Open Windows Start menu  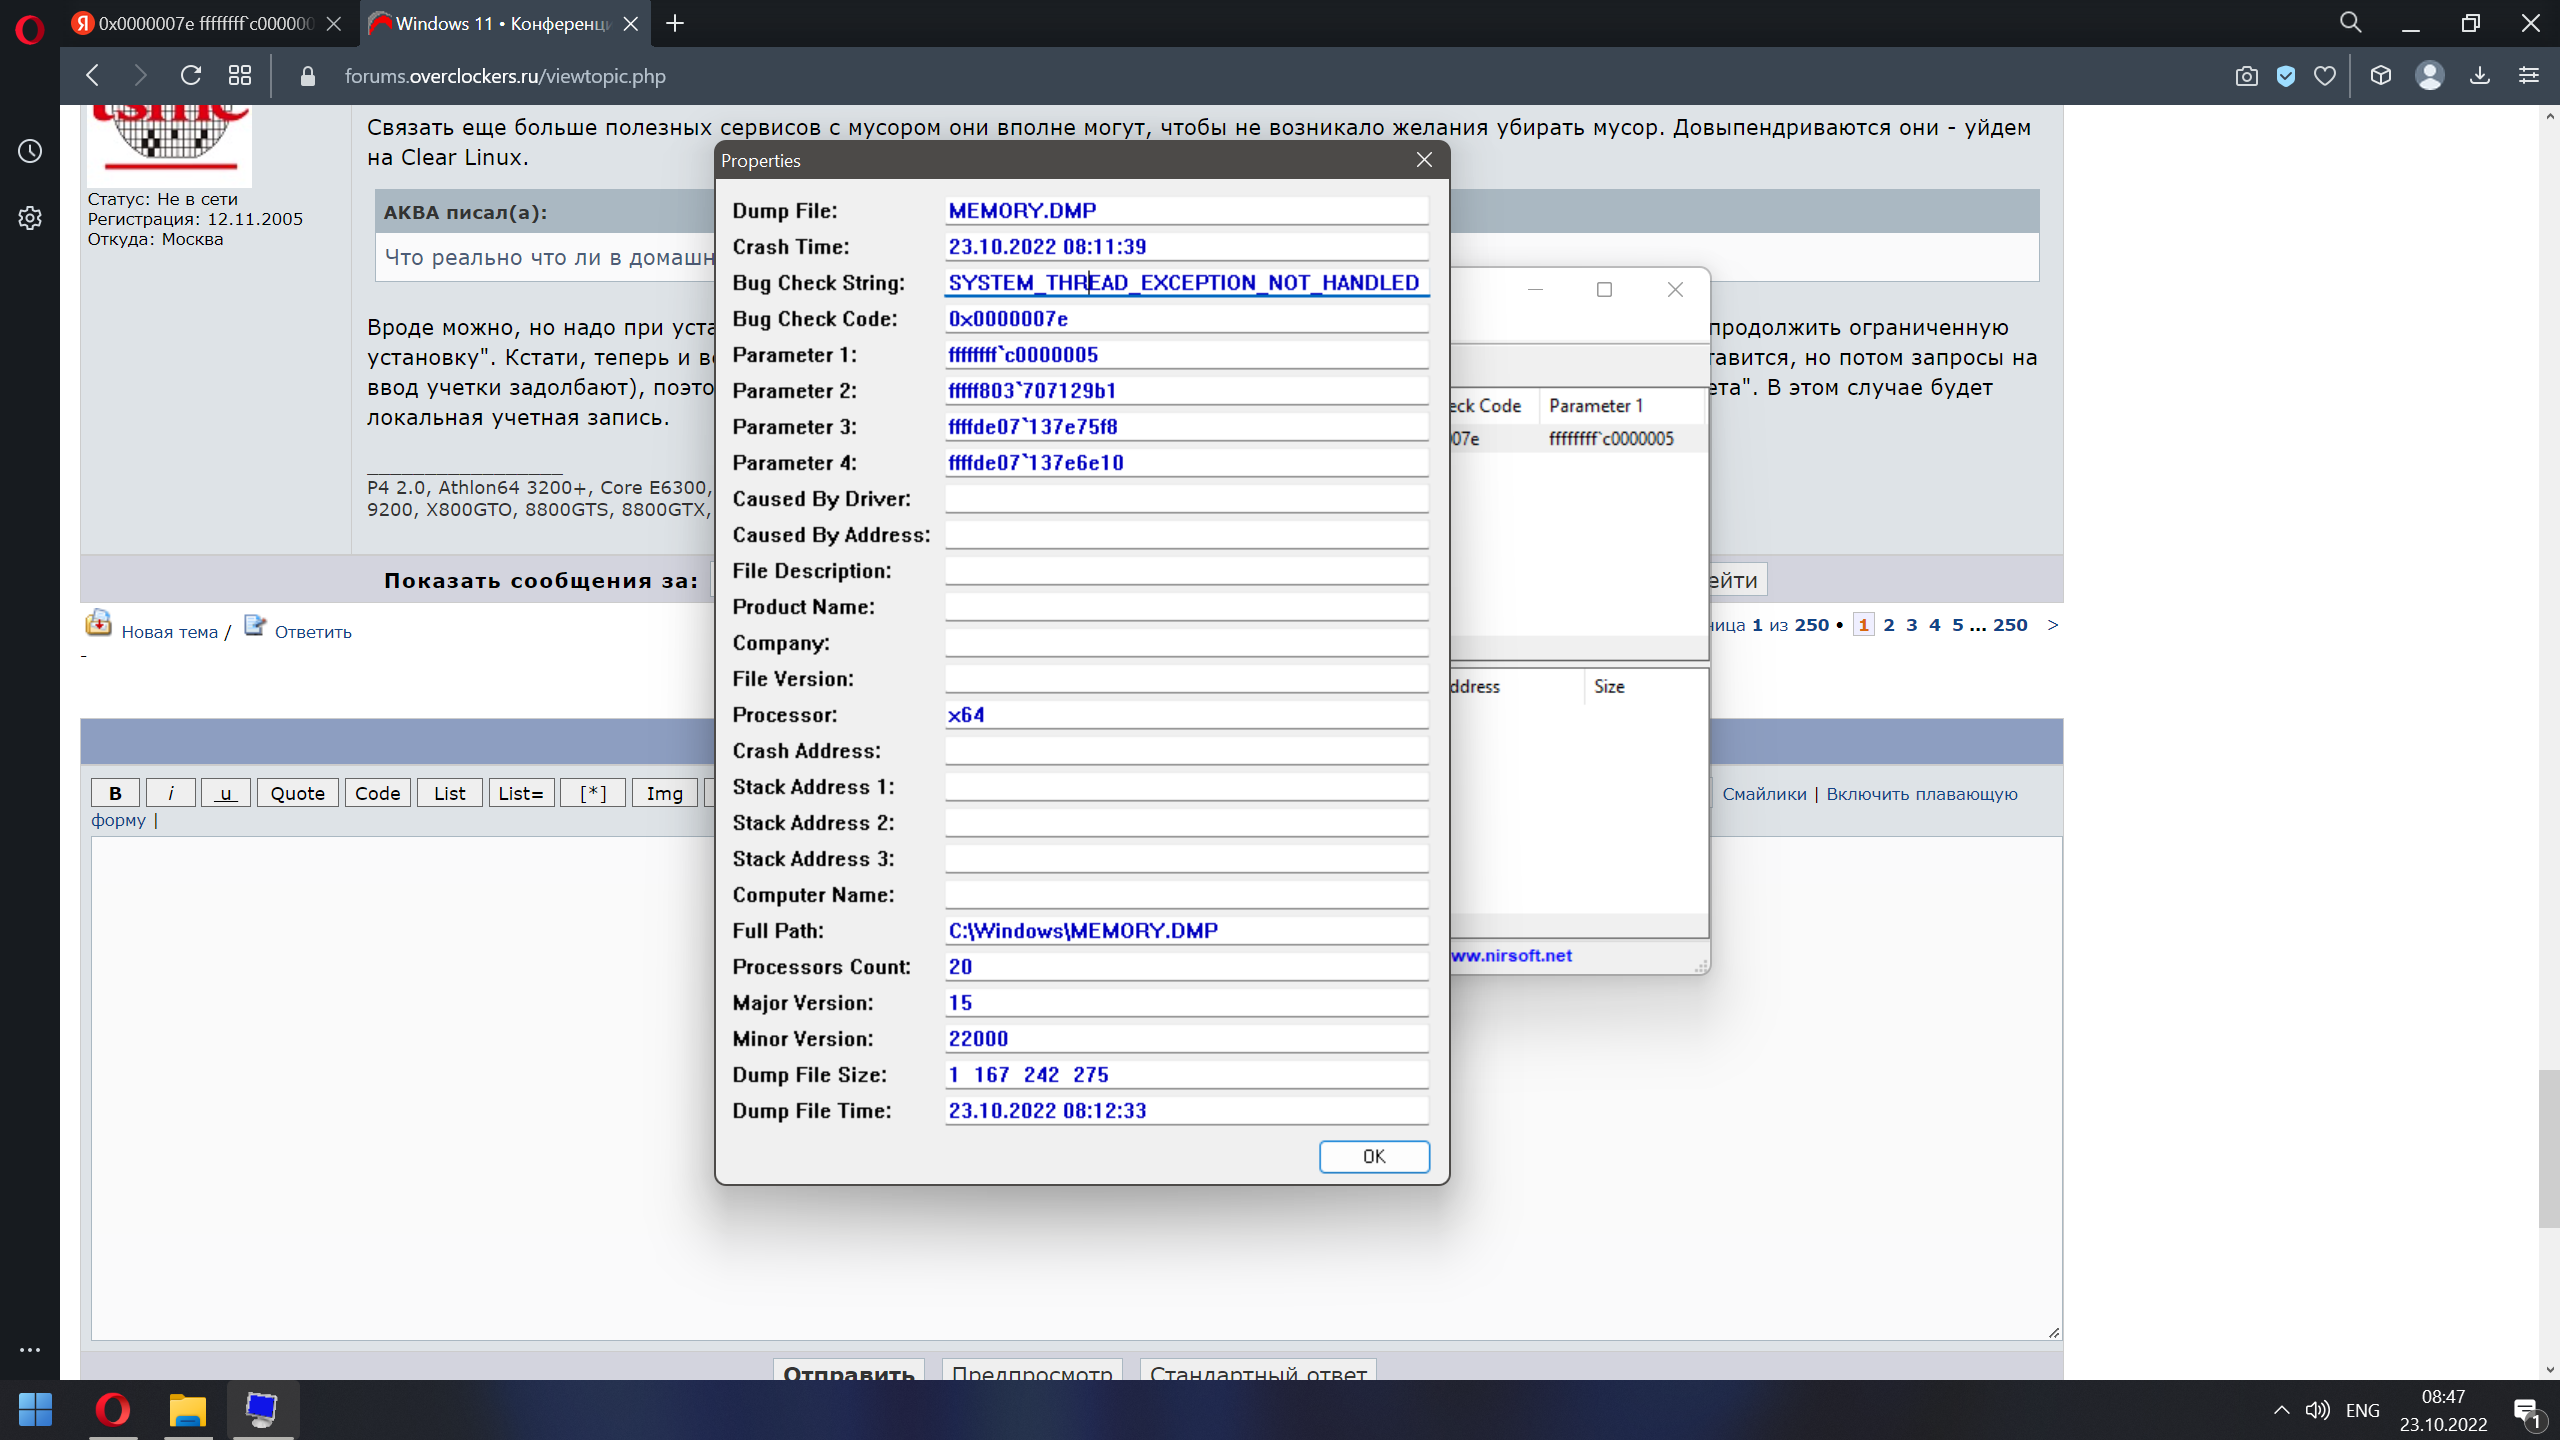coord(36,1410)
